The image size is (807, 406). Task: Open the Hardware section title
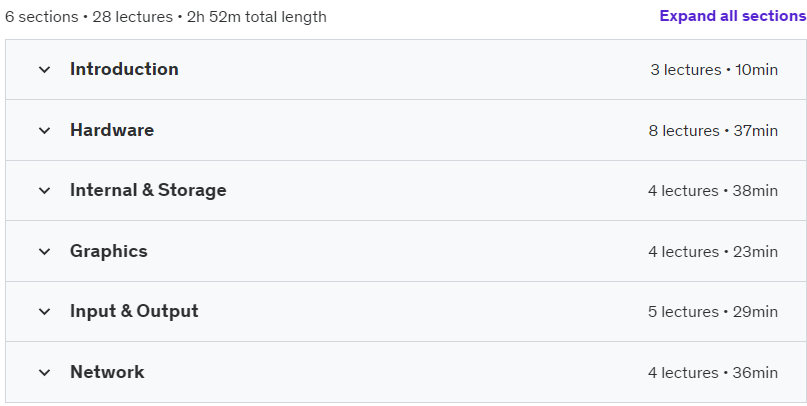[112, 130]
